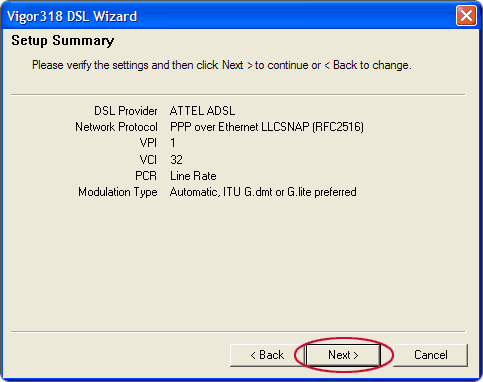Select the Setup Summary heading

coord(63,41)
